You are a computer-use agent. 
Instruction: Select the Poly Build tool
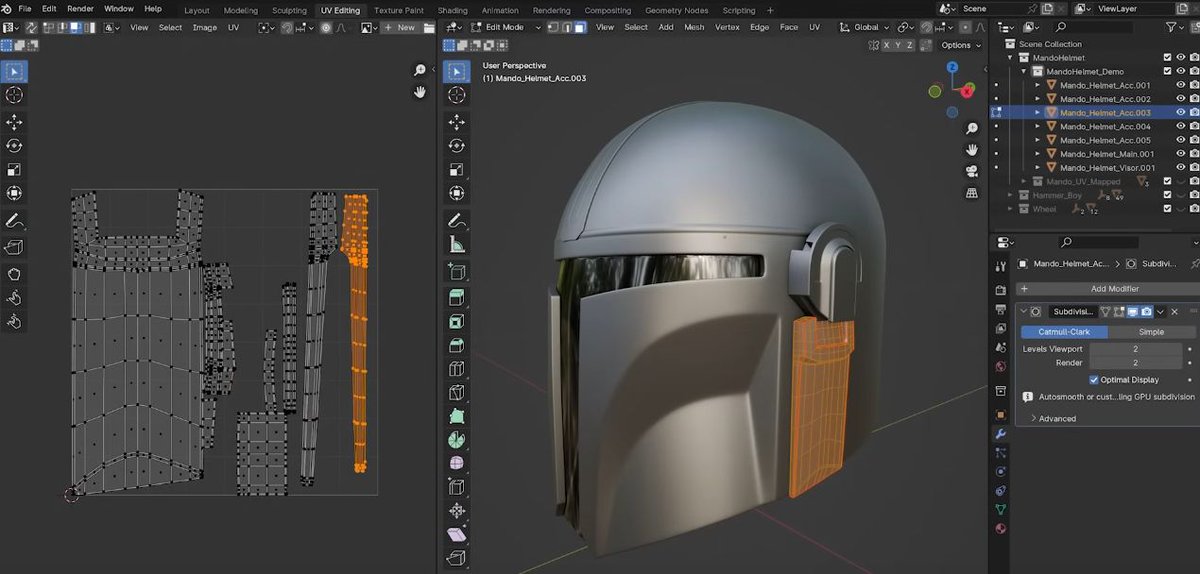pyautogui.click(x=457, y=416)
